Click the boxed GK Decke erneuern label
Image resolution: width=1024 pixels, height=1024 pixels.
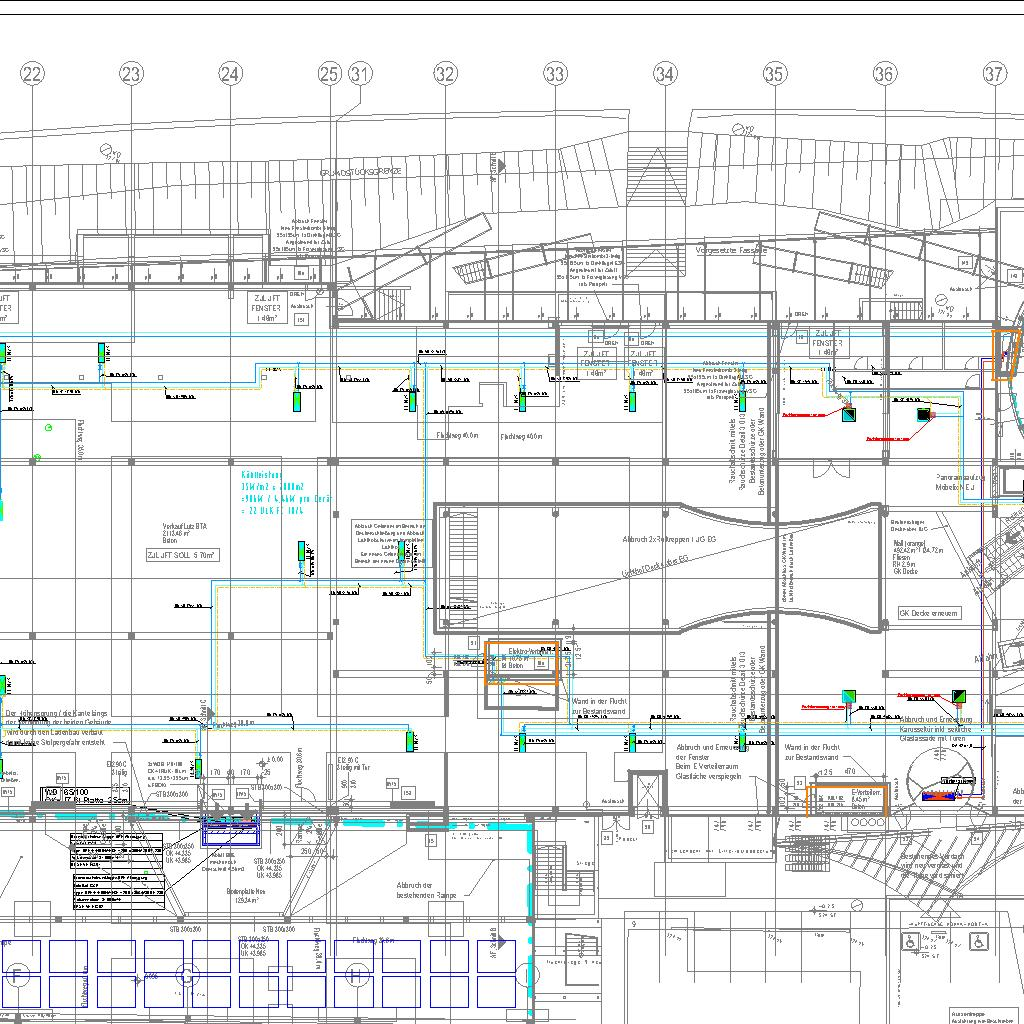point(928,613)
